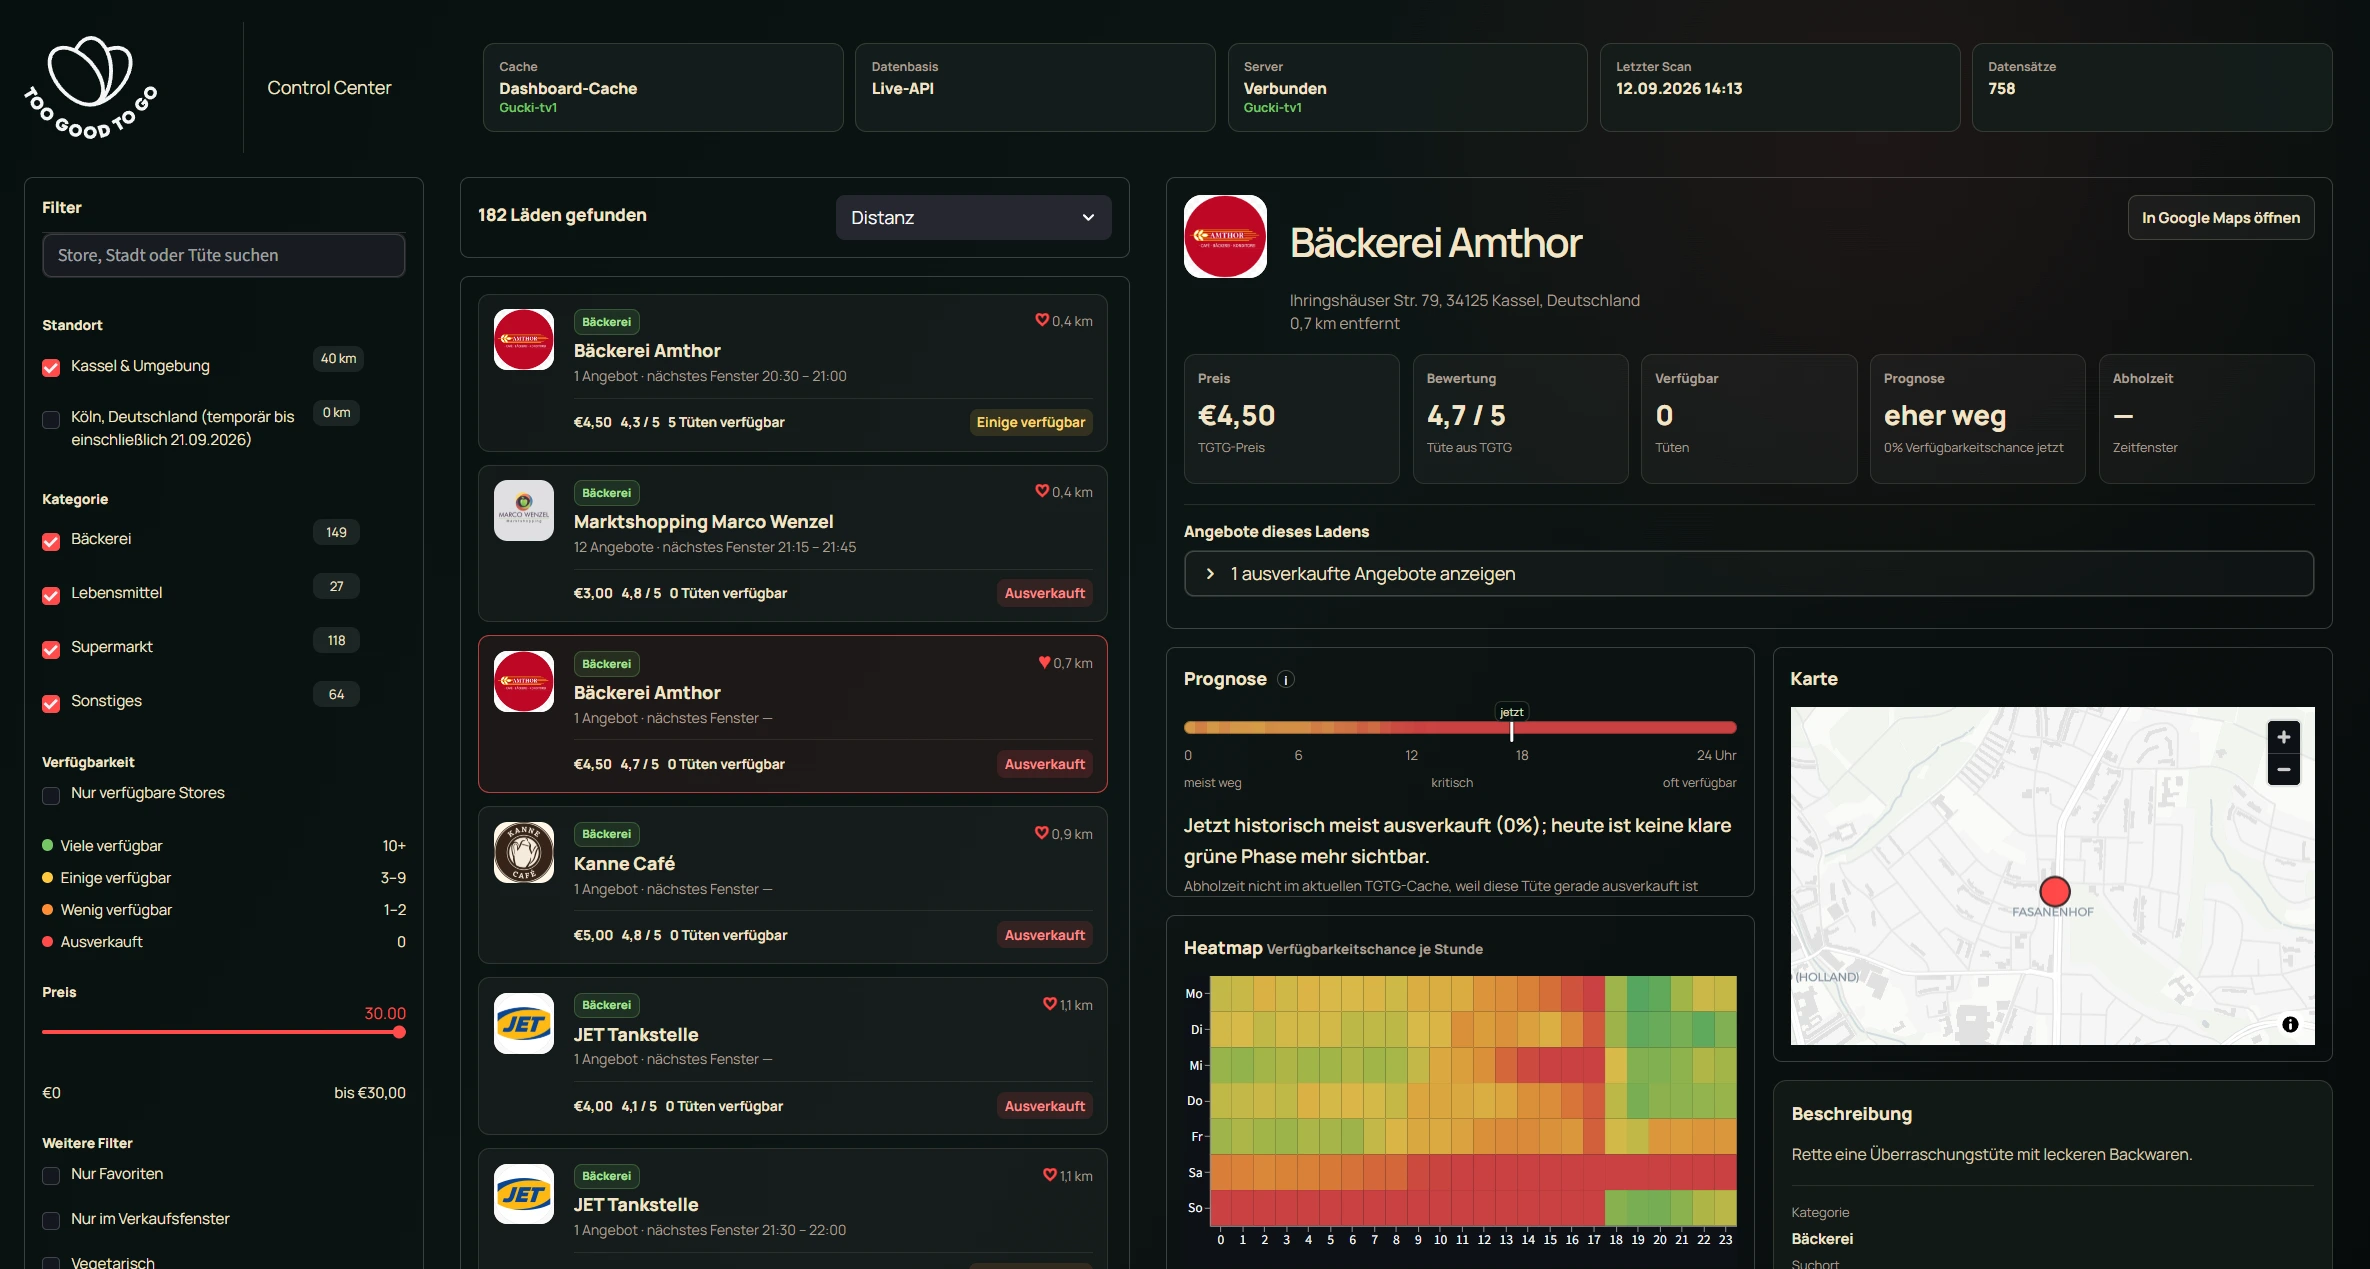
Task: Click the price slider handle at 30.00
Action: pos(399,1032)
